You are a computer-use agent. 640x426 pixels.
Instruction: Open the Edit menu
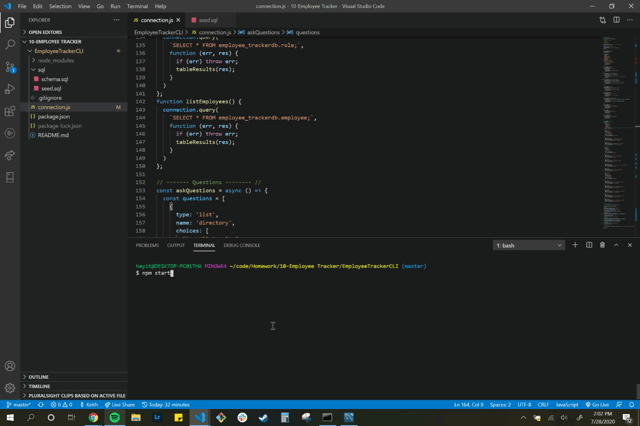pyautogui.click(x=38, y=6)
